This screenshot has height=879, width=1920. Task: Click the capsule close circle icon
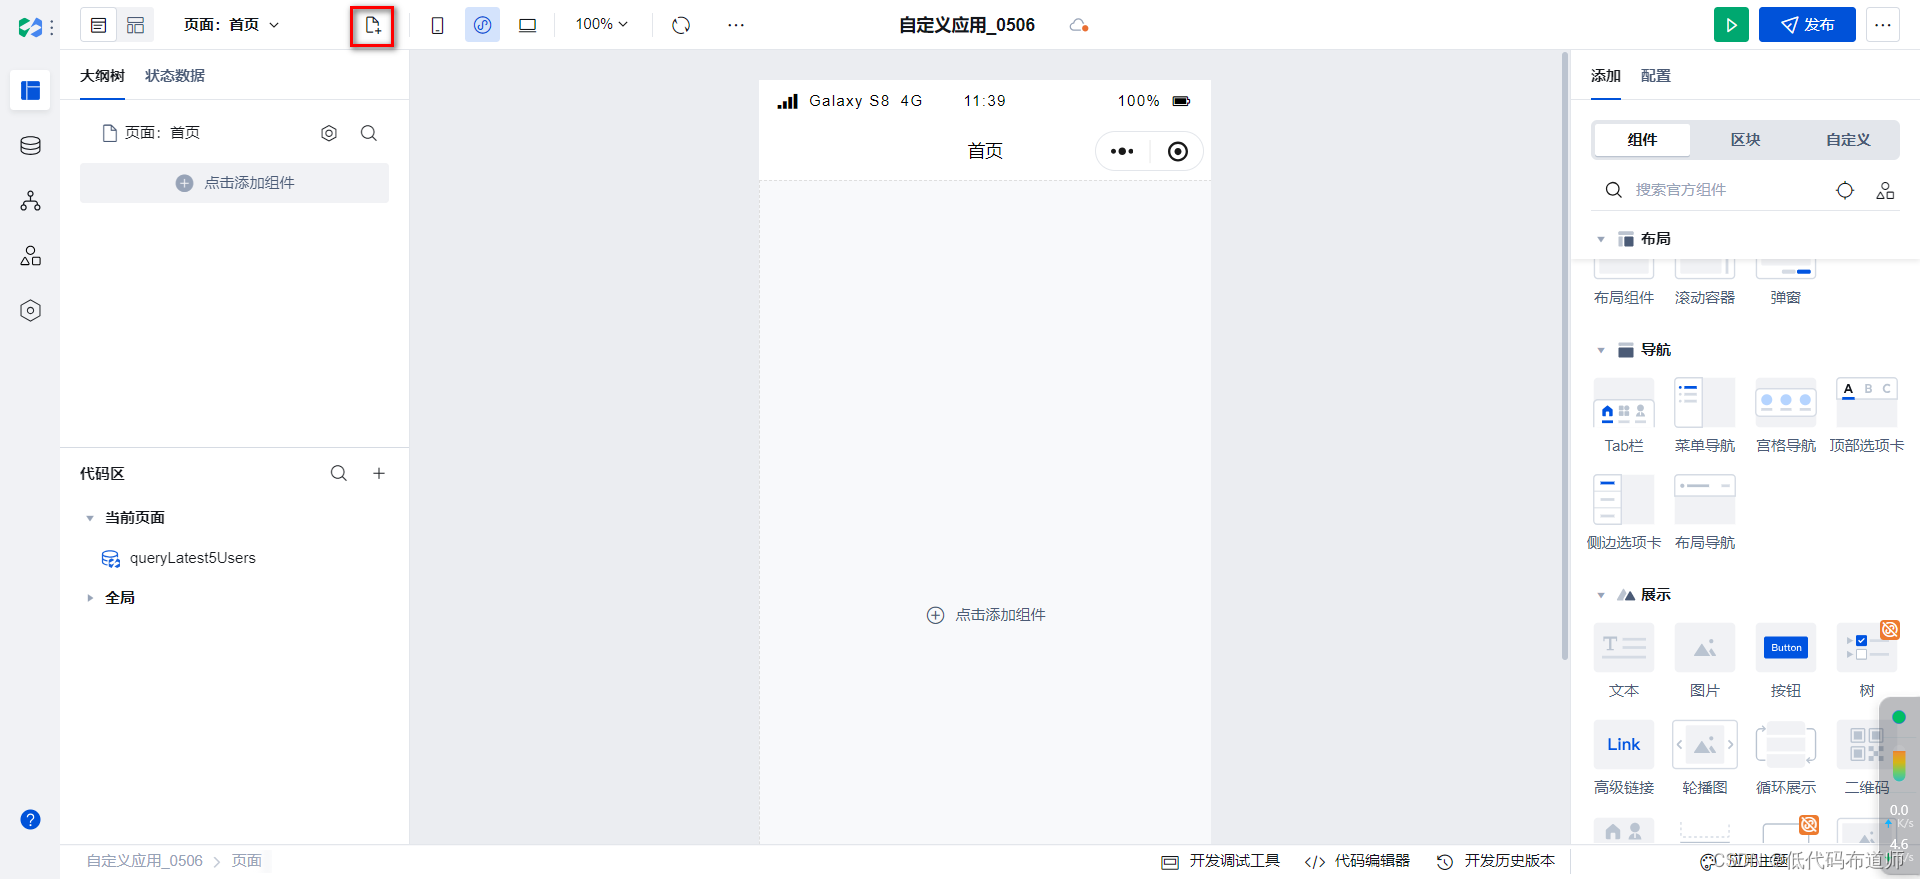pos(1178,151)
